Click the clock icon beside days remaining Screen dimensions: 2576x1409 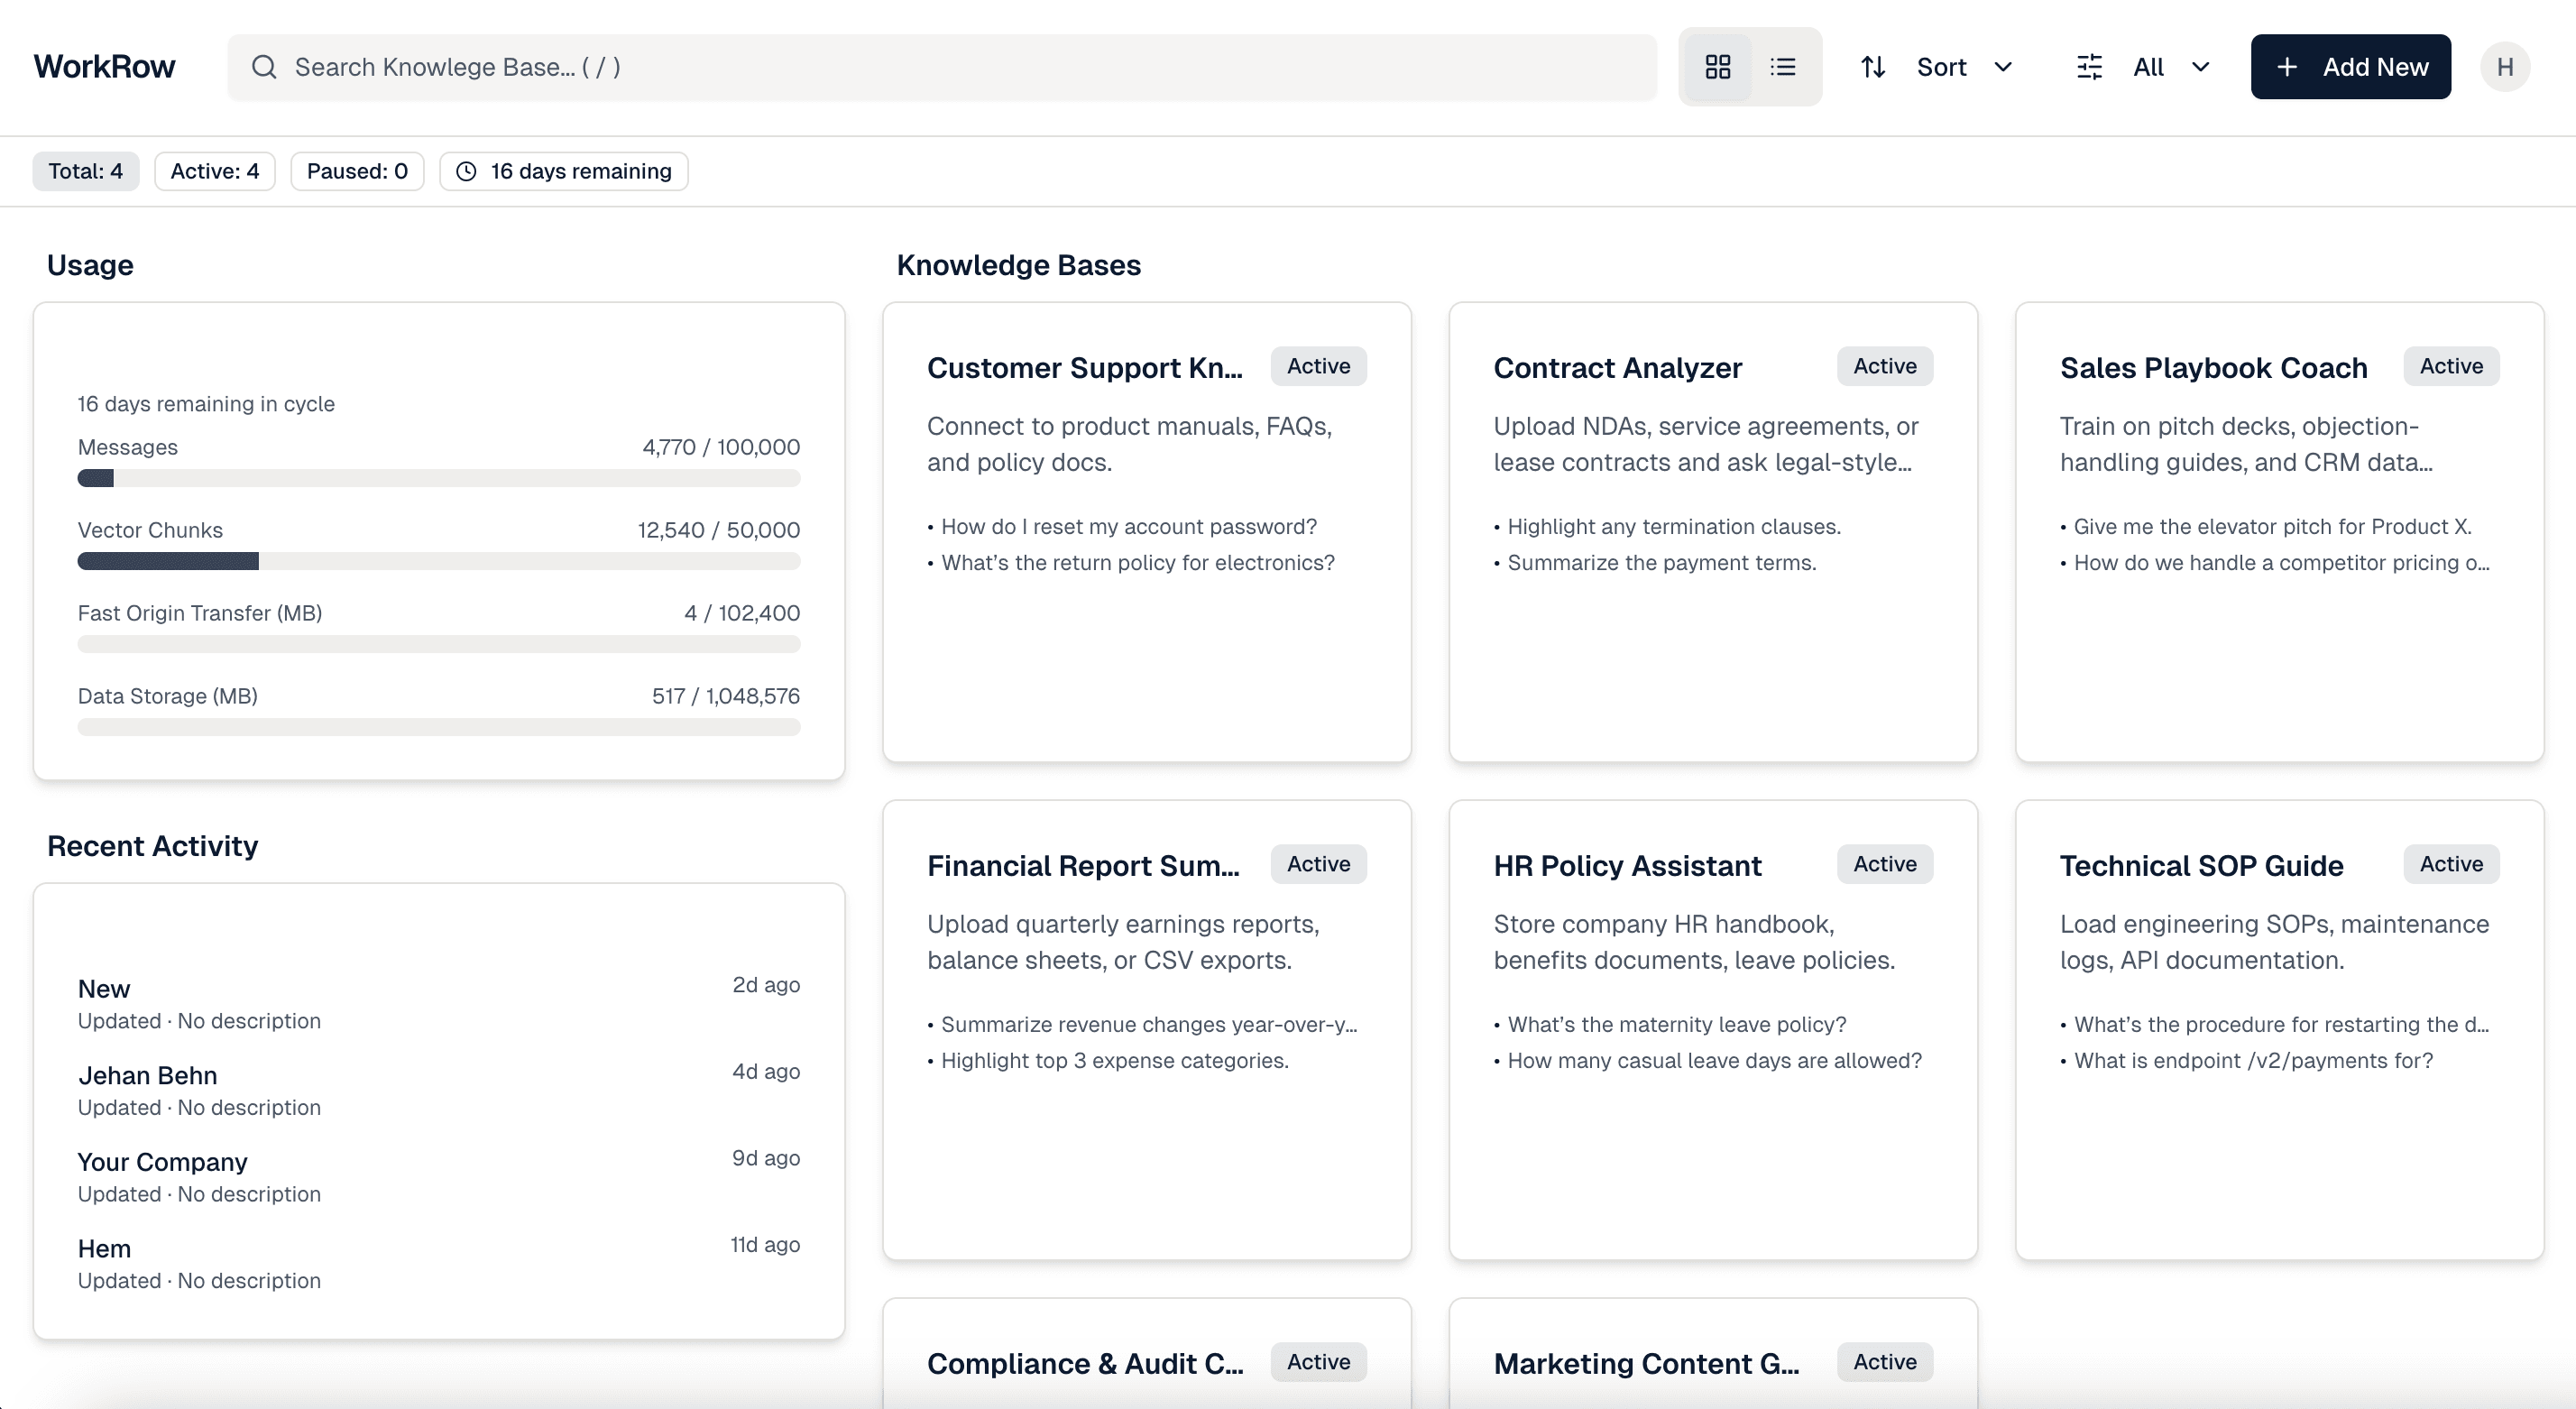[x=466, y=171]
